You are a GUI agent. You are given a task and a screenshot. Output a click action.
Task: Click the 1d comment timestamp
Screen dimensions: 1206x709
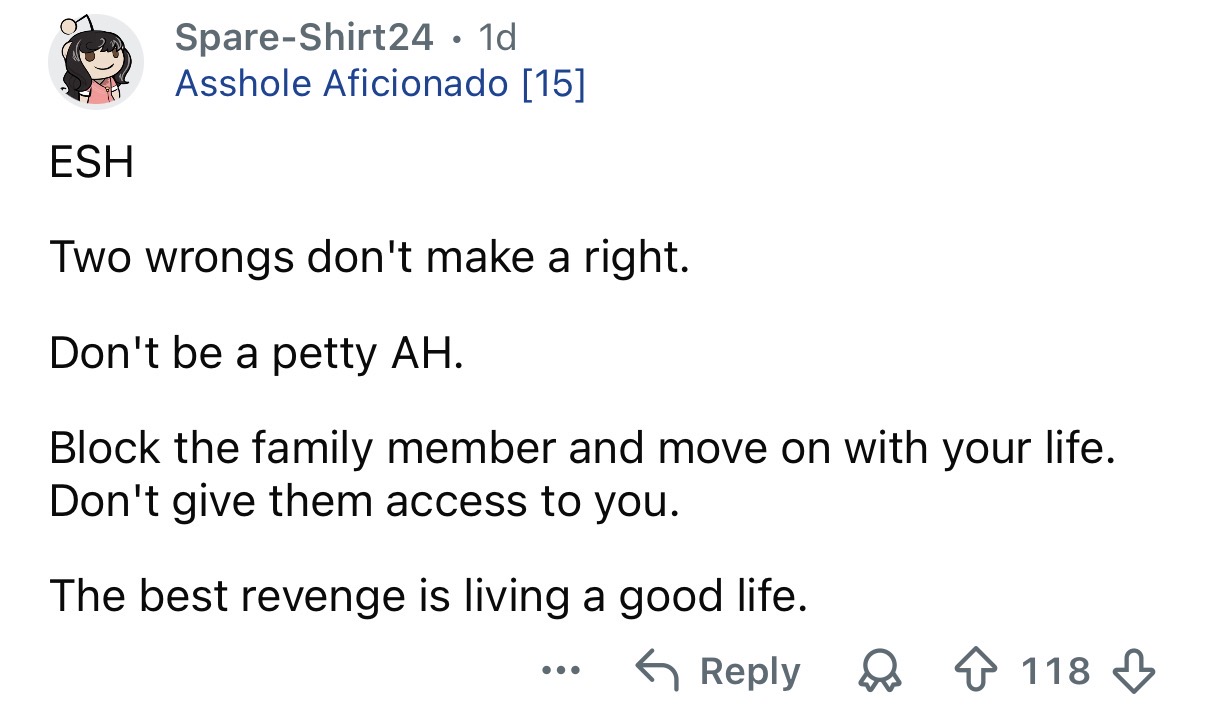[497, 38]
